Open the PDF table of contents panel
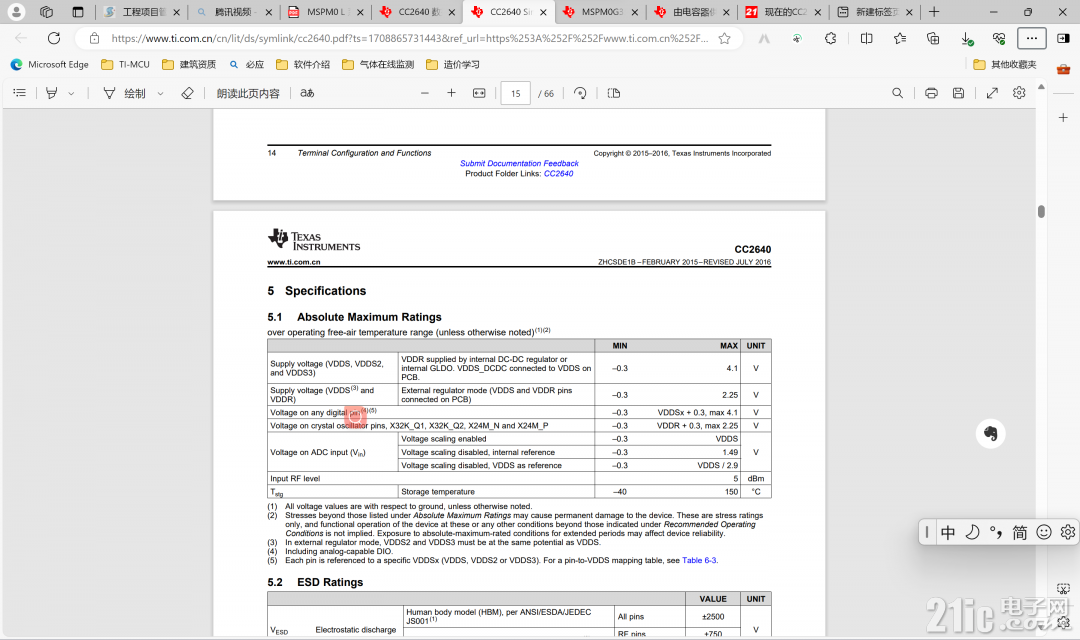 19,93
